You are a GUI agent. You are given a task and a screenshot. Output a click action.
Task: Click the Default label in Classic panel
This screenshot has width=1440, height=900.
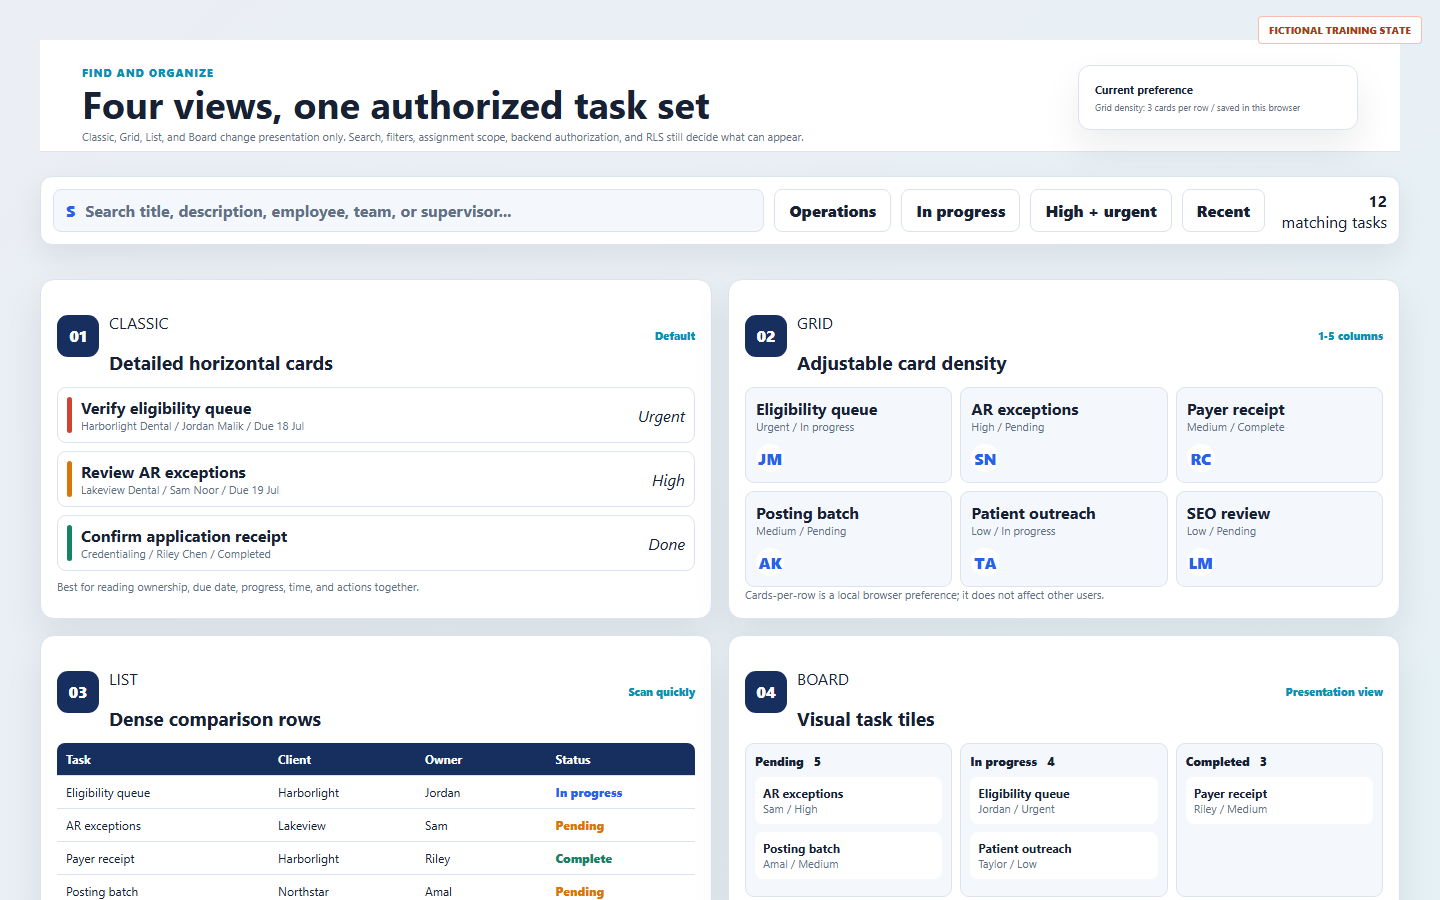(675, 336)
